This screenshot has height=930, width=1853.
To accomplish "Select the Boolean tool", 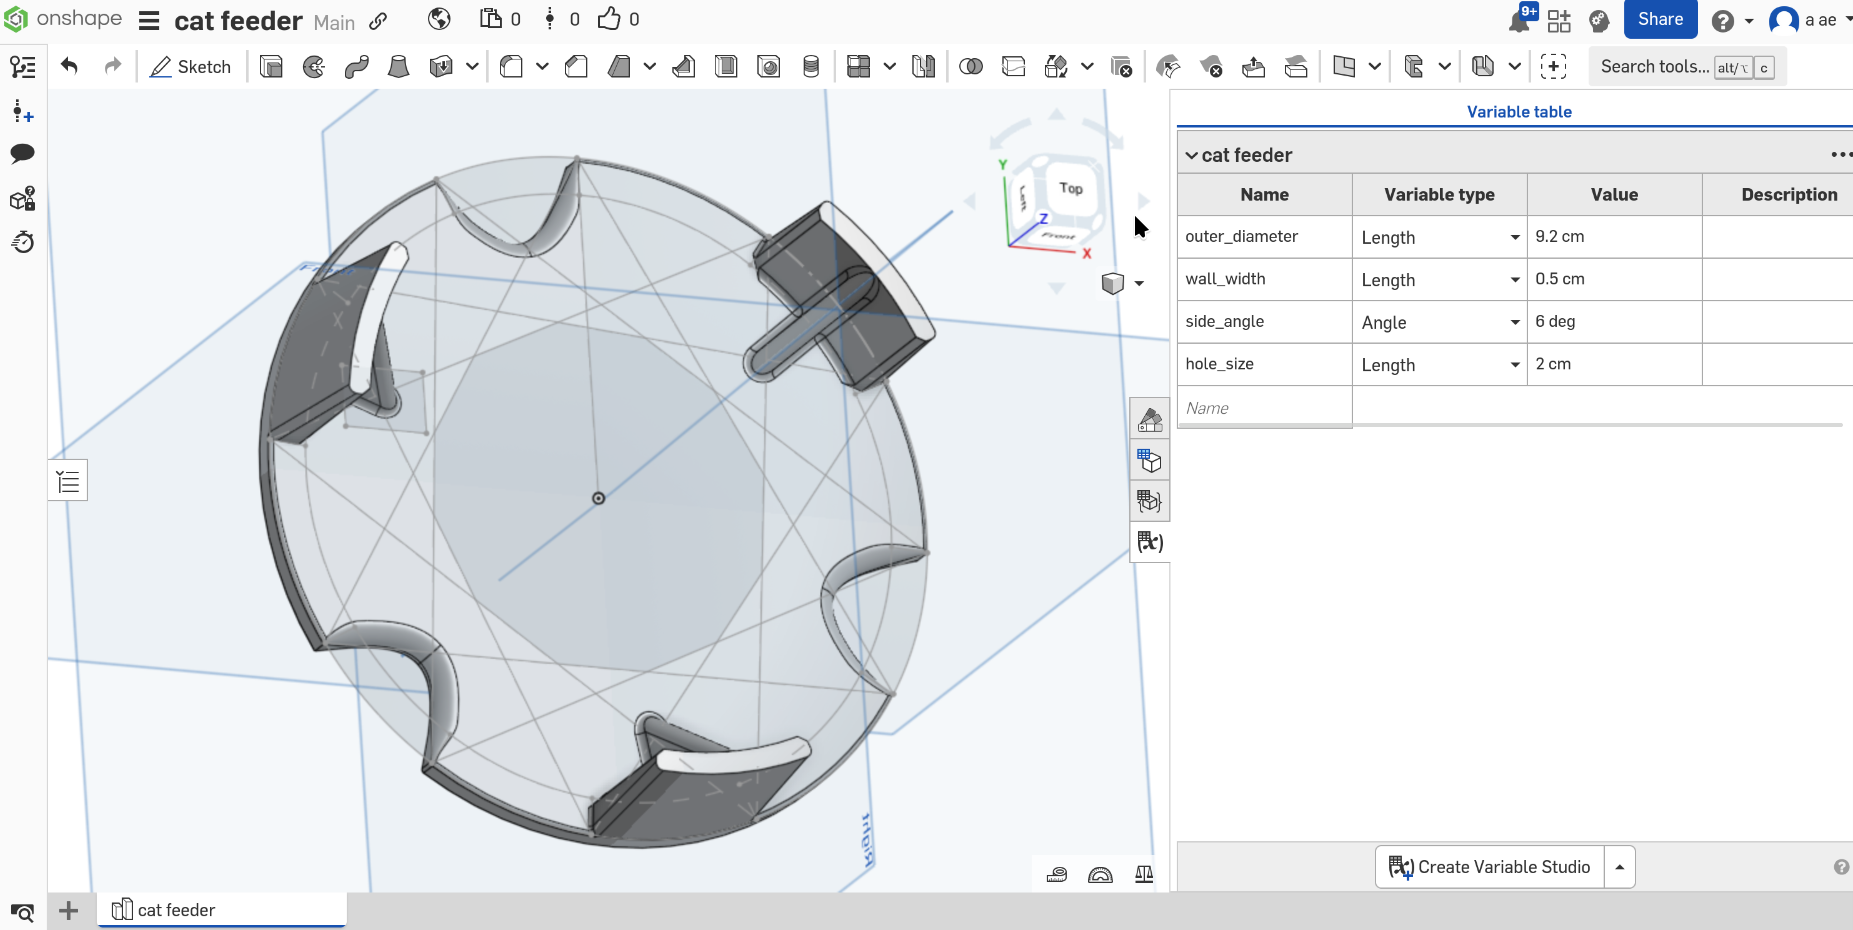I will [x=971, y=67].
